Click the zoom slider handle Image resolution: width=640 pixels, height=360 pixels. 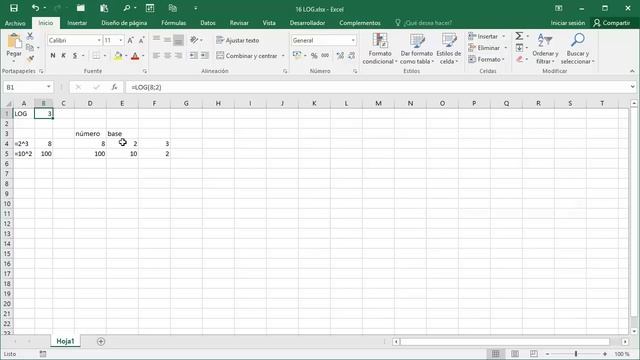[x=576, y=354]
